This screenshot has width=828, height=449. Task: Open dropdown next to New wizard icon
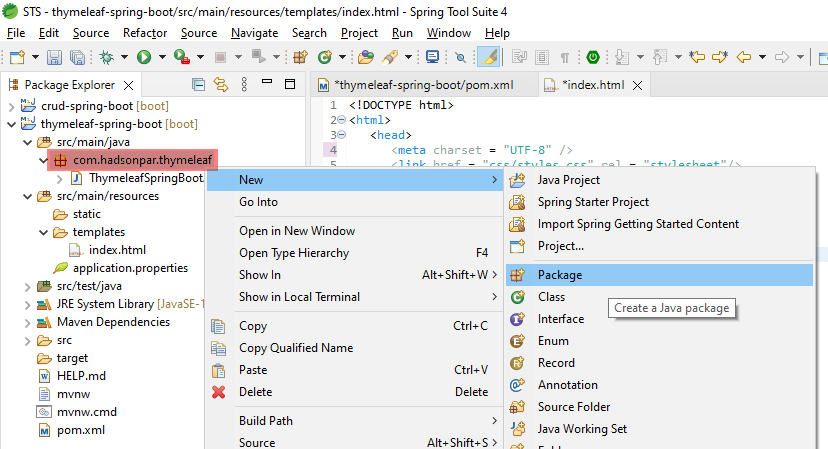35,57
